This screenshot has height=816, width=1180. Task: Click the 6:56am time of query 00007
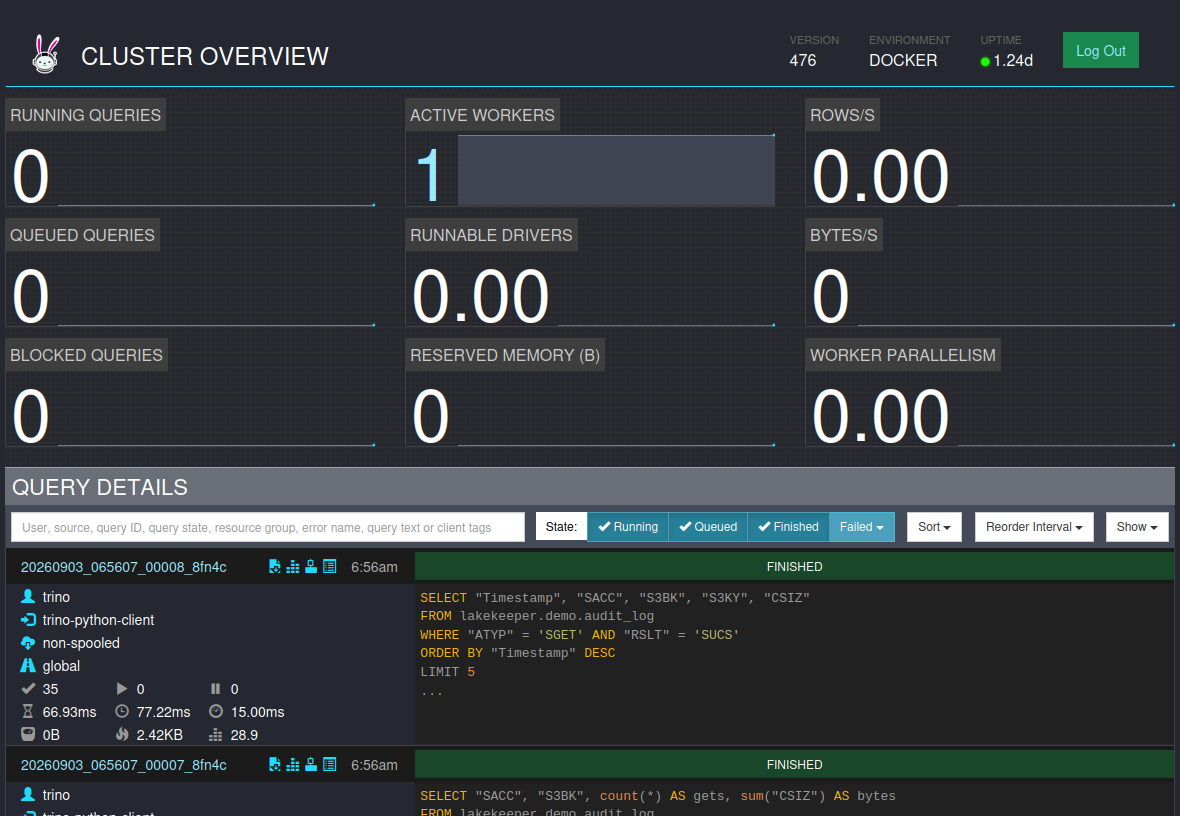coord(374,765)
